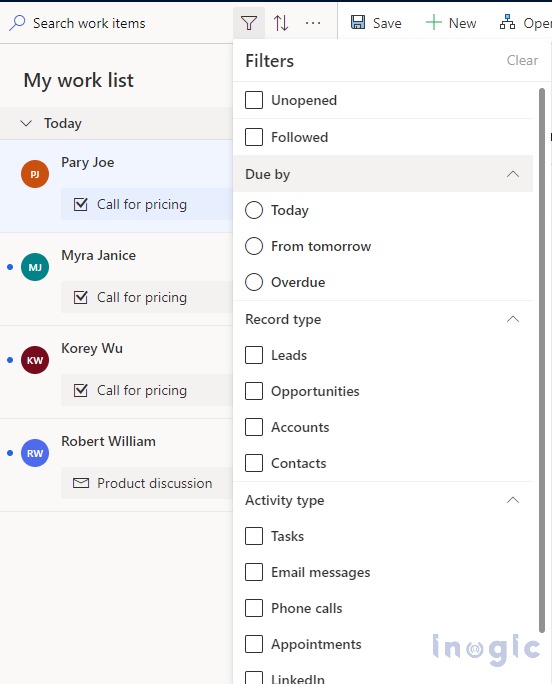Click the search magnifier icon
552x684 pixels.
[17, 23]
